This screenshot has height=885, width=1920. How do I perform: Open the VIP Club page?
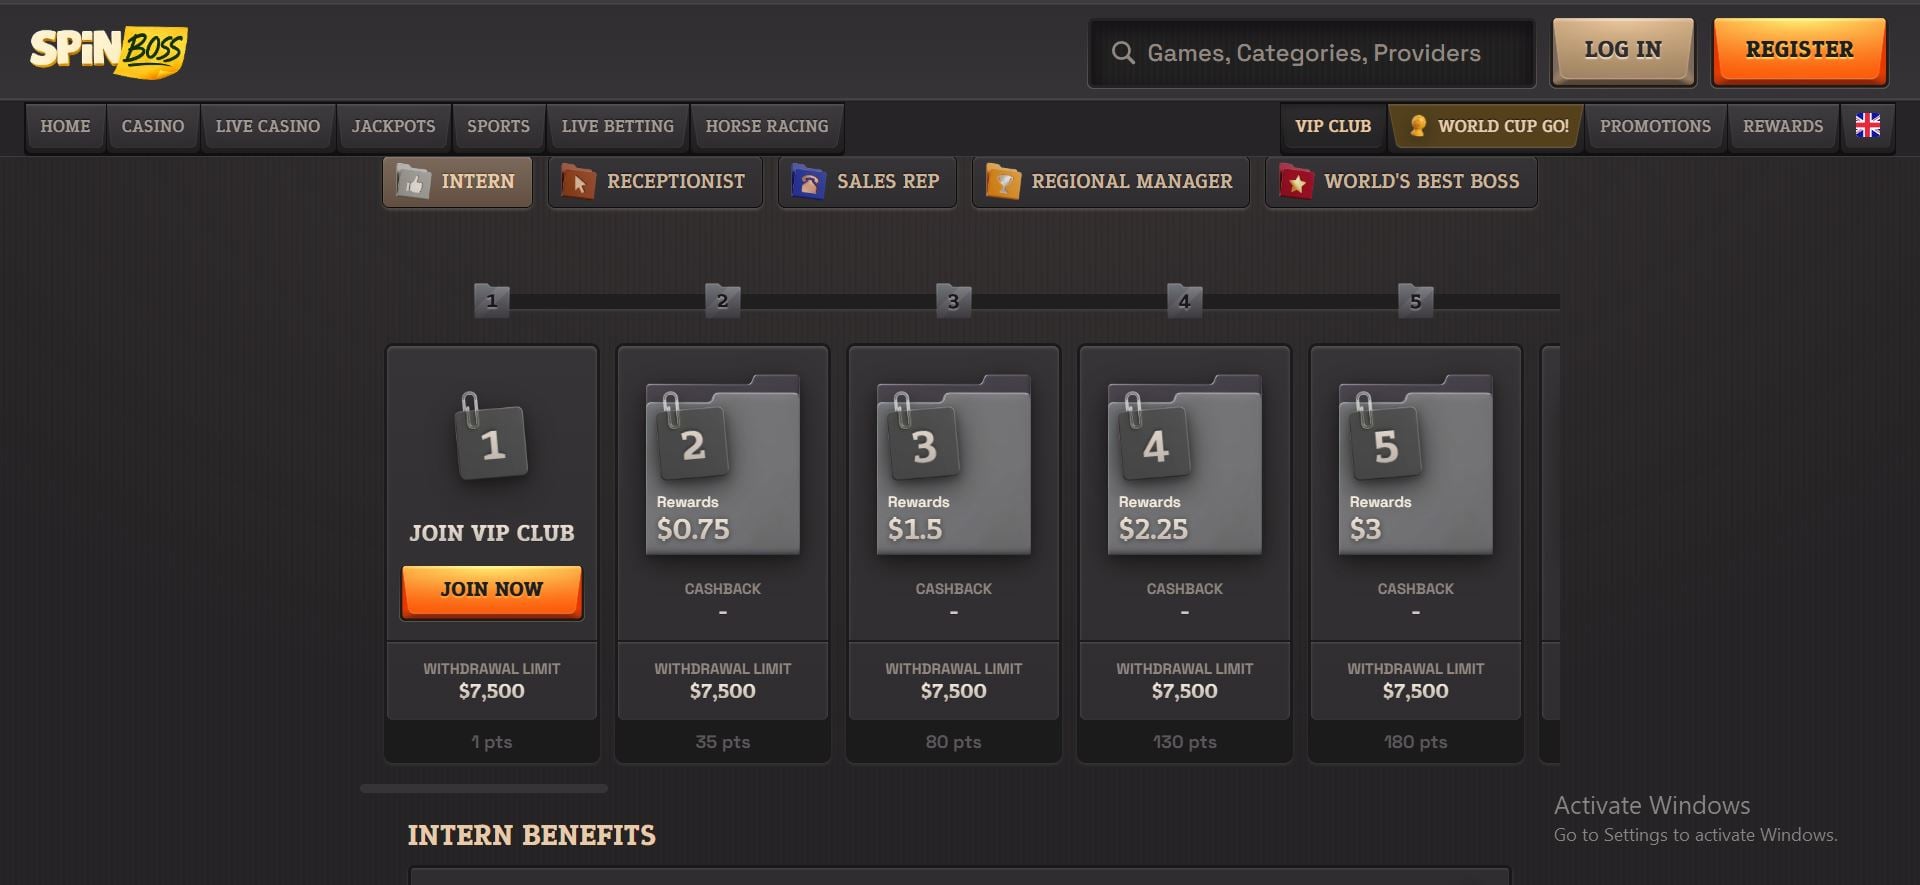(1333, 127)
